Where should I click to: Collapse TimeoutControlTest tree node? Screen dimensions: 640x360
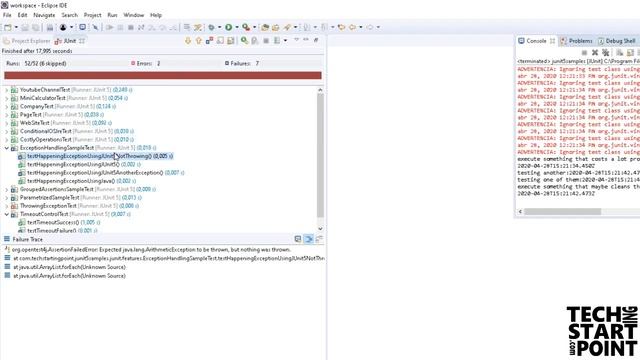[x=7, y=214]
